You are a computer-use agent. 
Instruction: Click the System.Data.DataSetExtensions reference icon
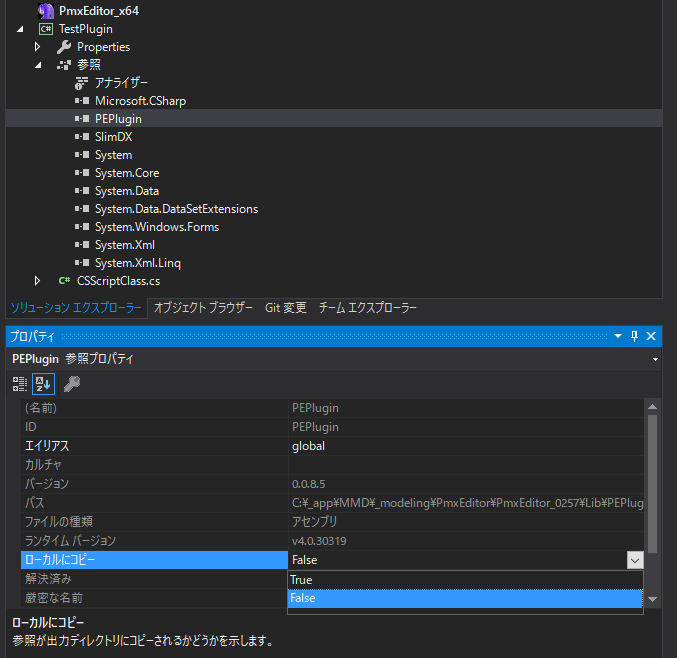pyautogui.click(x=82, y=209)
